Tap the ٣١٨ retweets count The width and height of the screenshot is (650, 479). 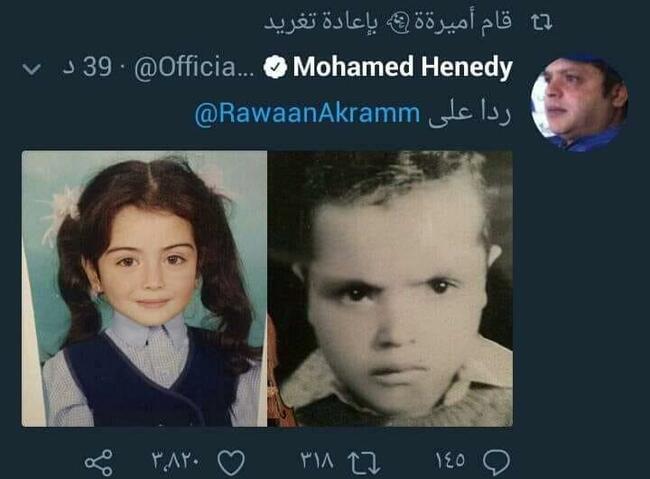317,460
